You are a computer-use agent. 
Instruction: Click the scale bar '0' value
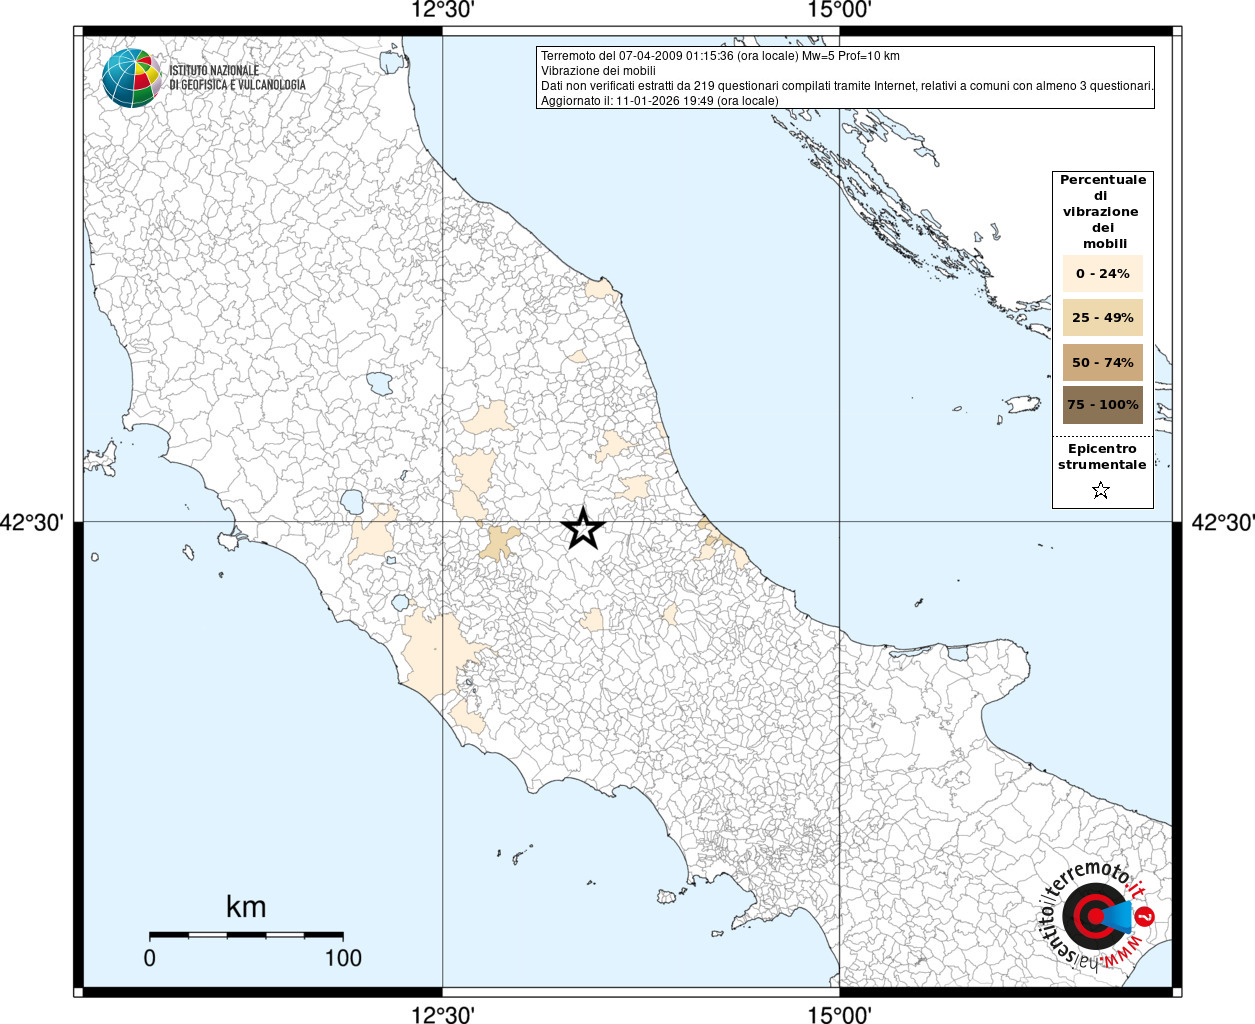[x=150, y=958]
